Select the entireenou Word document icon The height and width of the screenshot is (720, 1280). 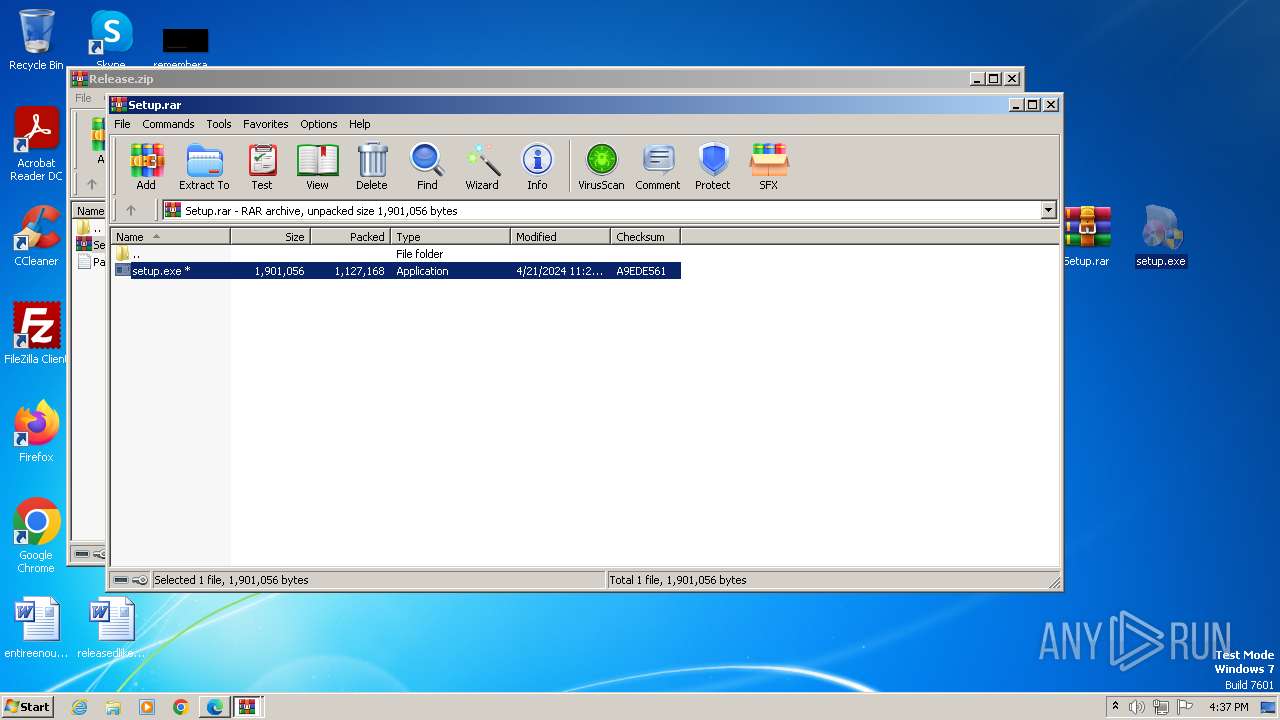(x=36, y=628)
